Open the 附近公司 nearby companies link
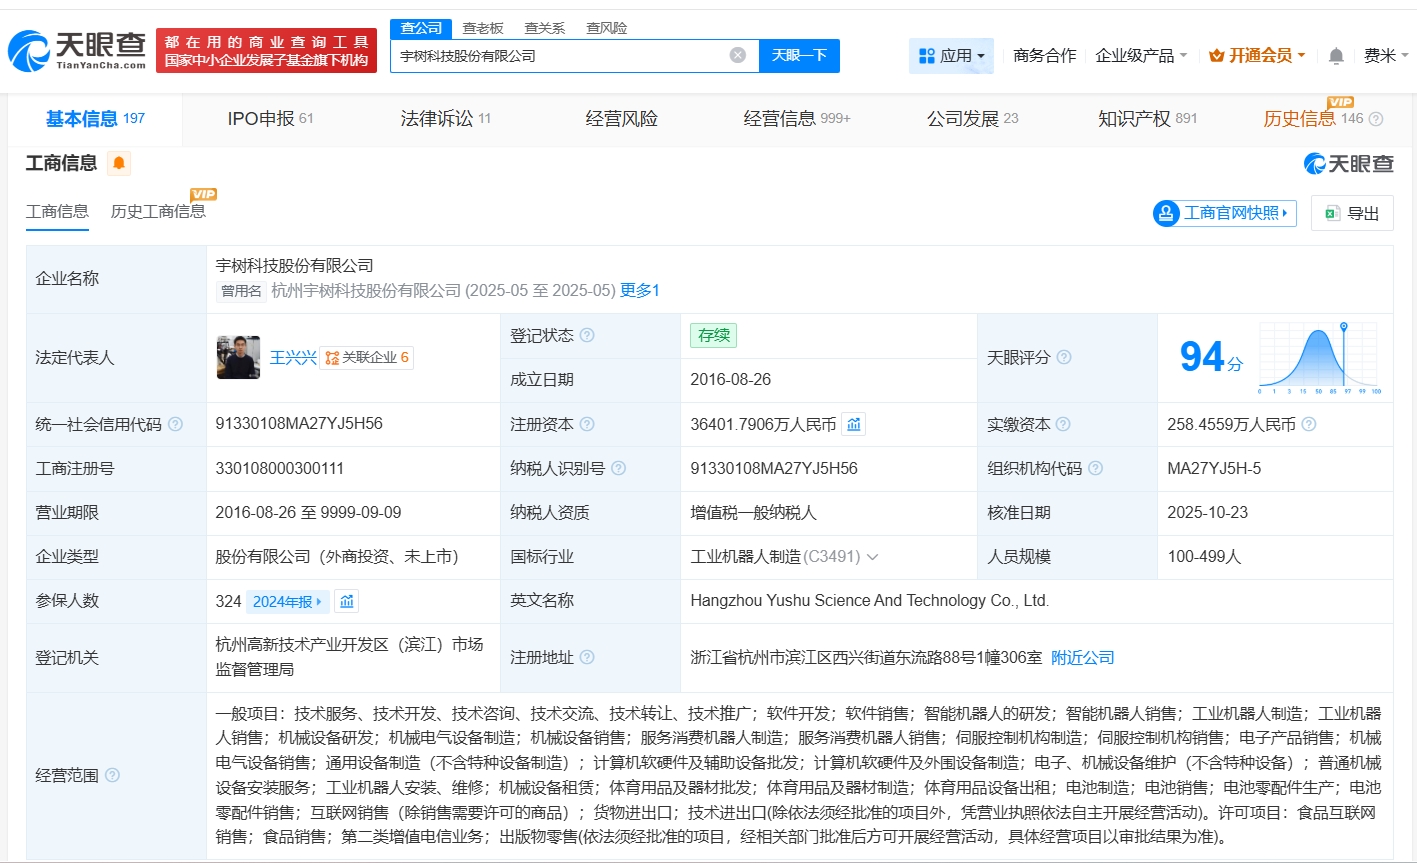Viewport: 1417px width, 863px height. pos(1082,657)
